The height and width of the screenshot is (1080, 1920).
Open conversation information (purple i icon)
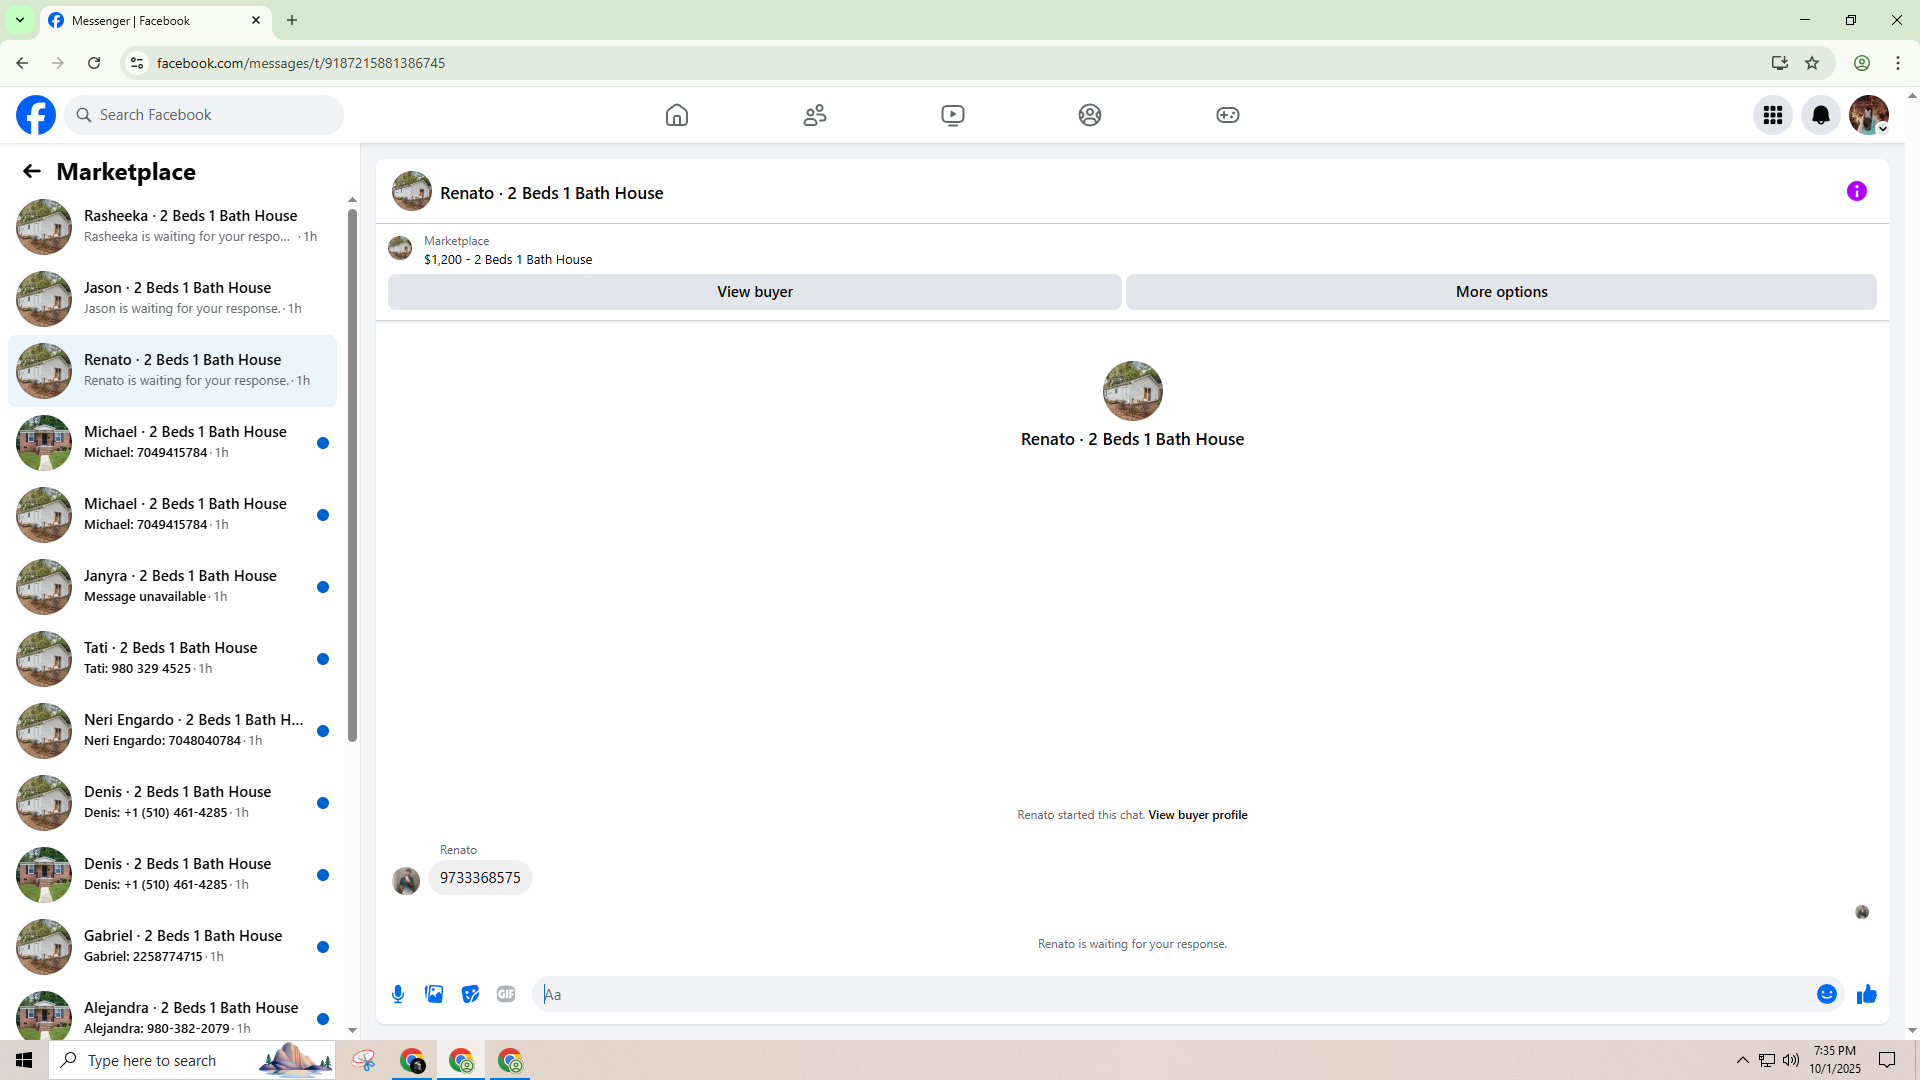pyautogui.click(x=1857, y=191)
